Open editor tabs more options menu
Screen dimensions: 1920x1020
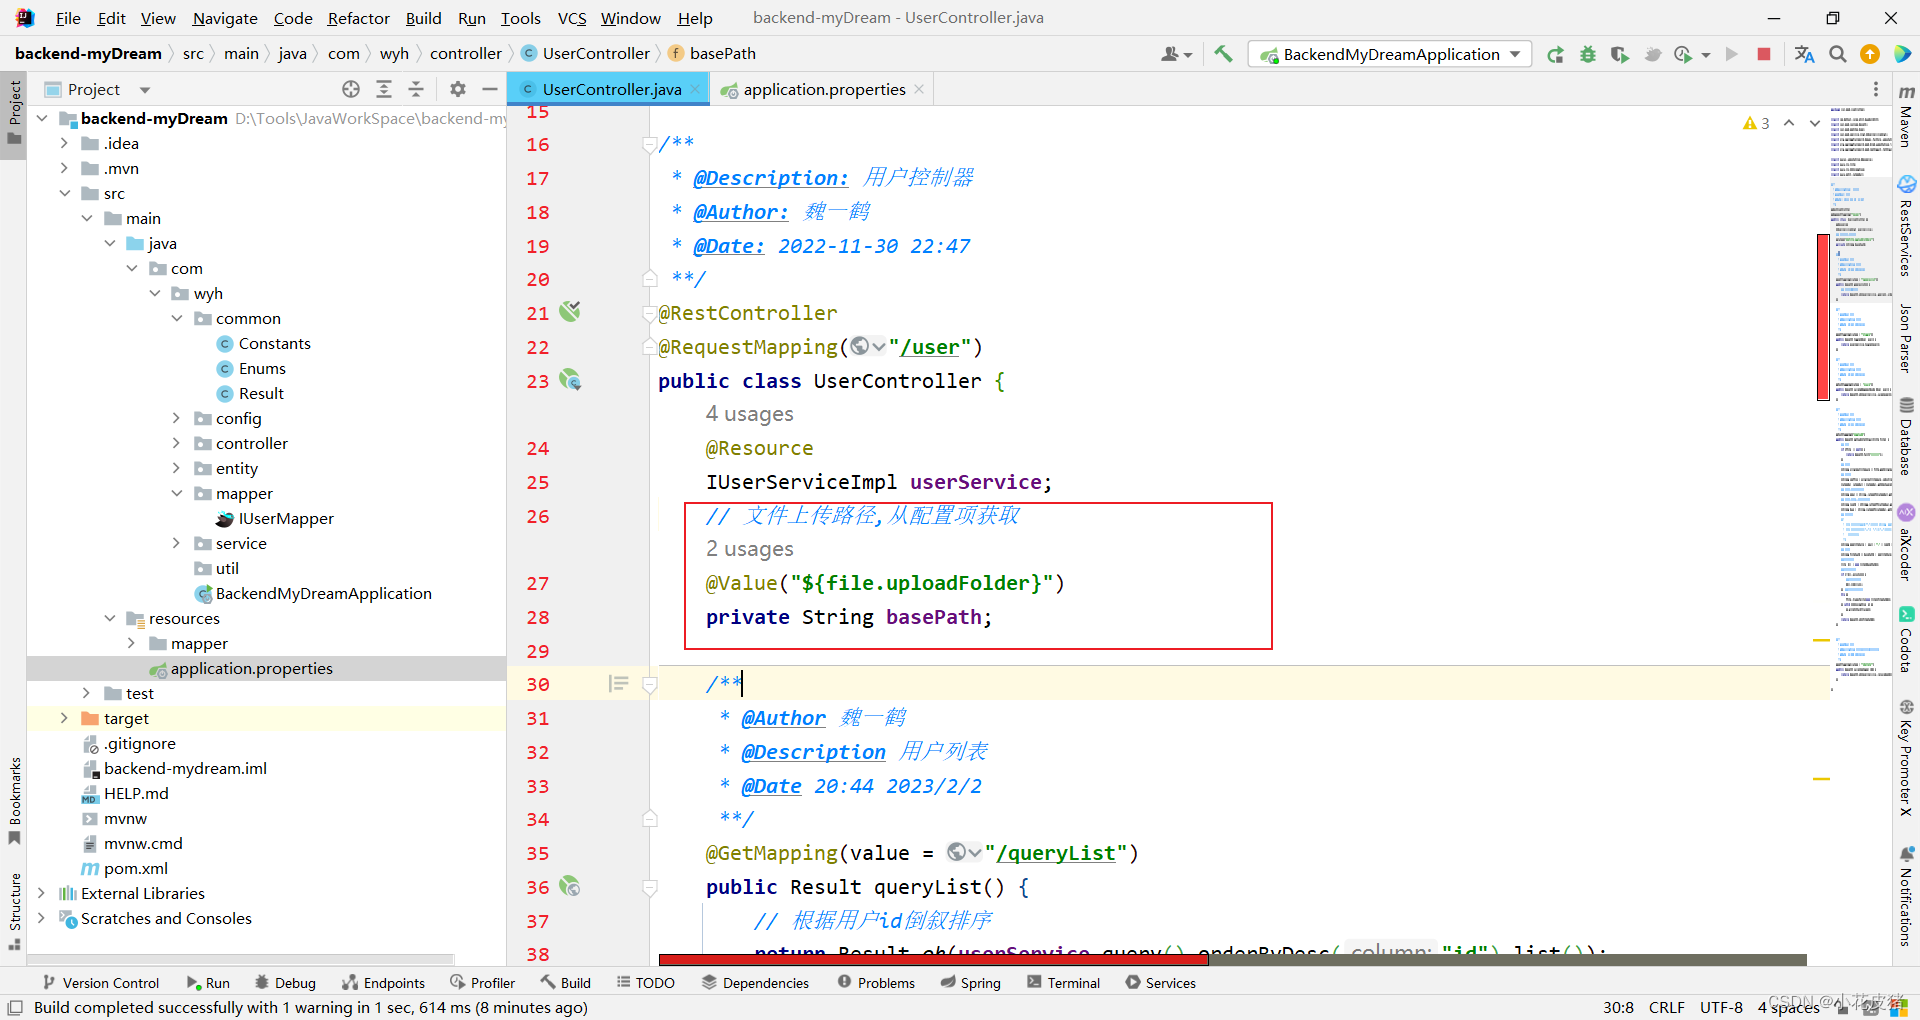pyautogui.click(x=1876, y=89)
